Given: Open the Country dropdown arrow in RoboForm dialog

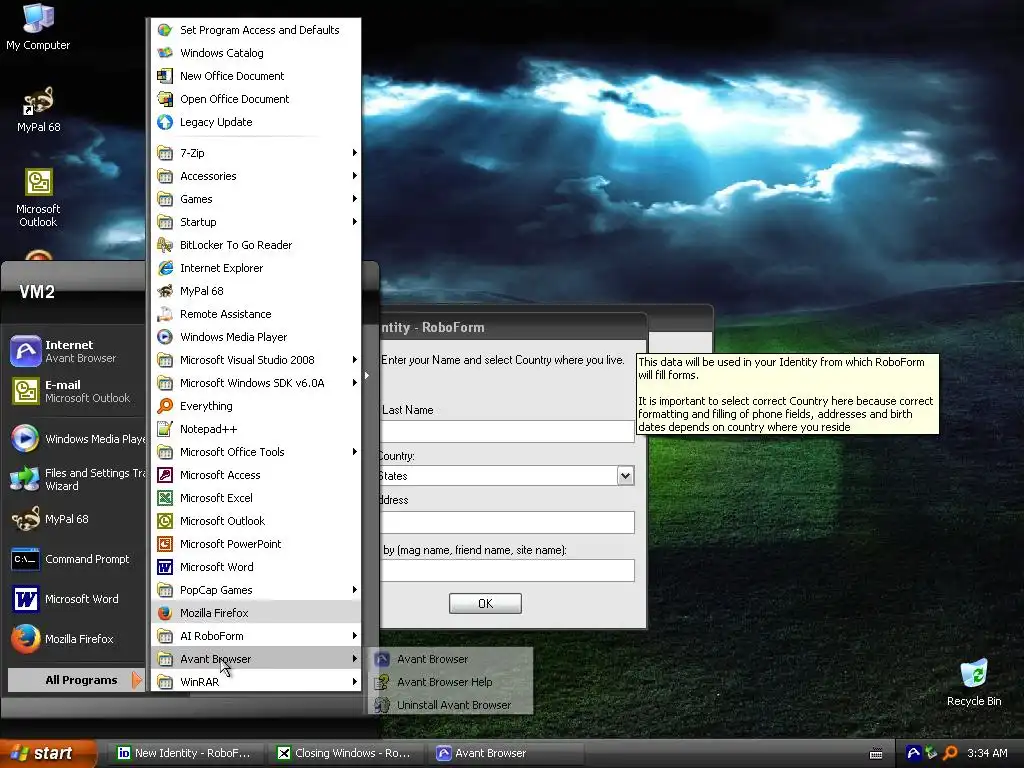Looking at the screenshot, I should (x=625, y=475).
